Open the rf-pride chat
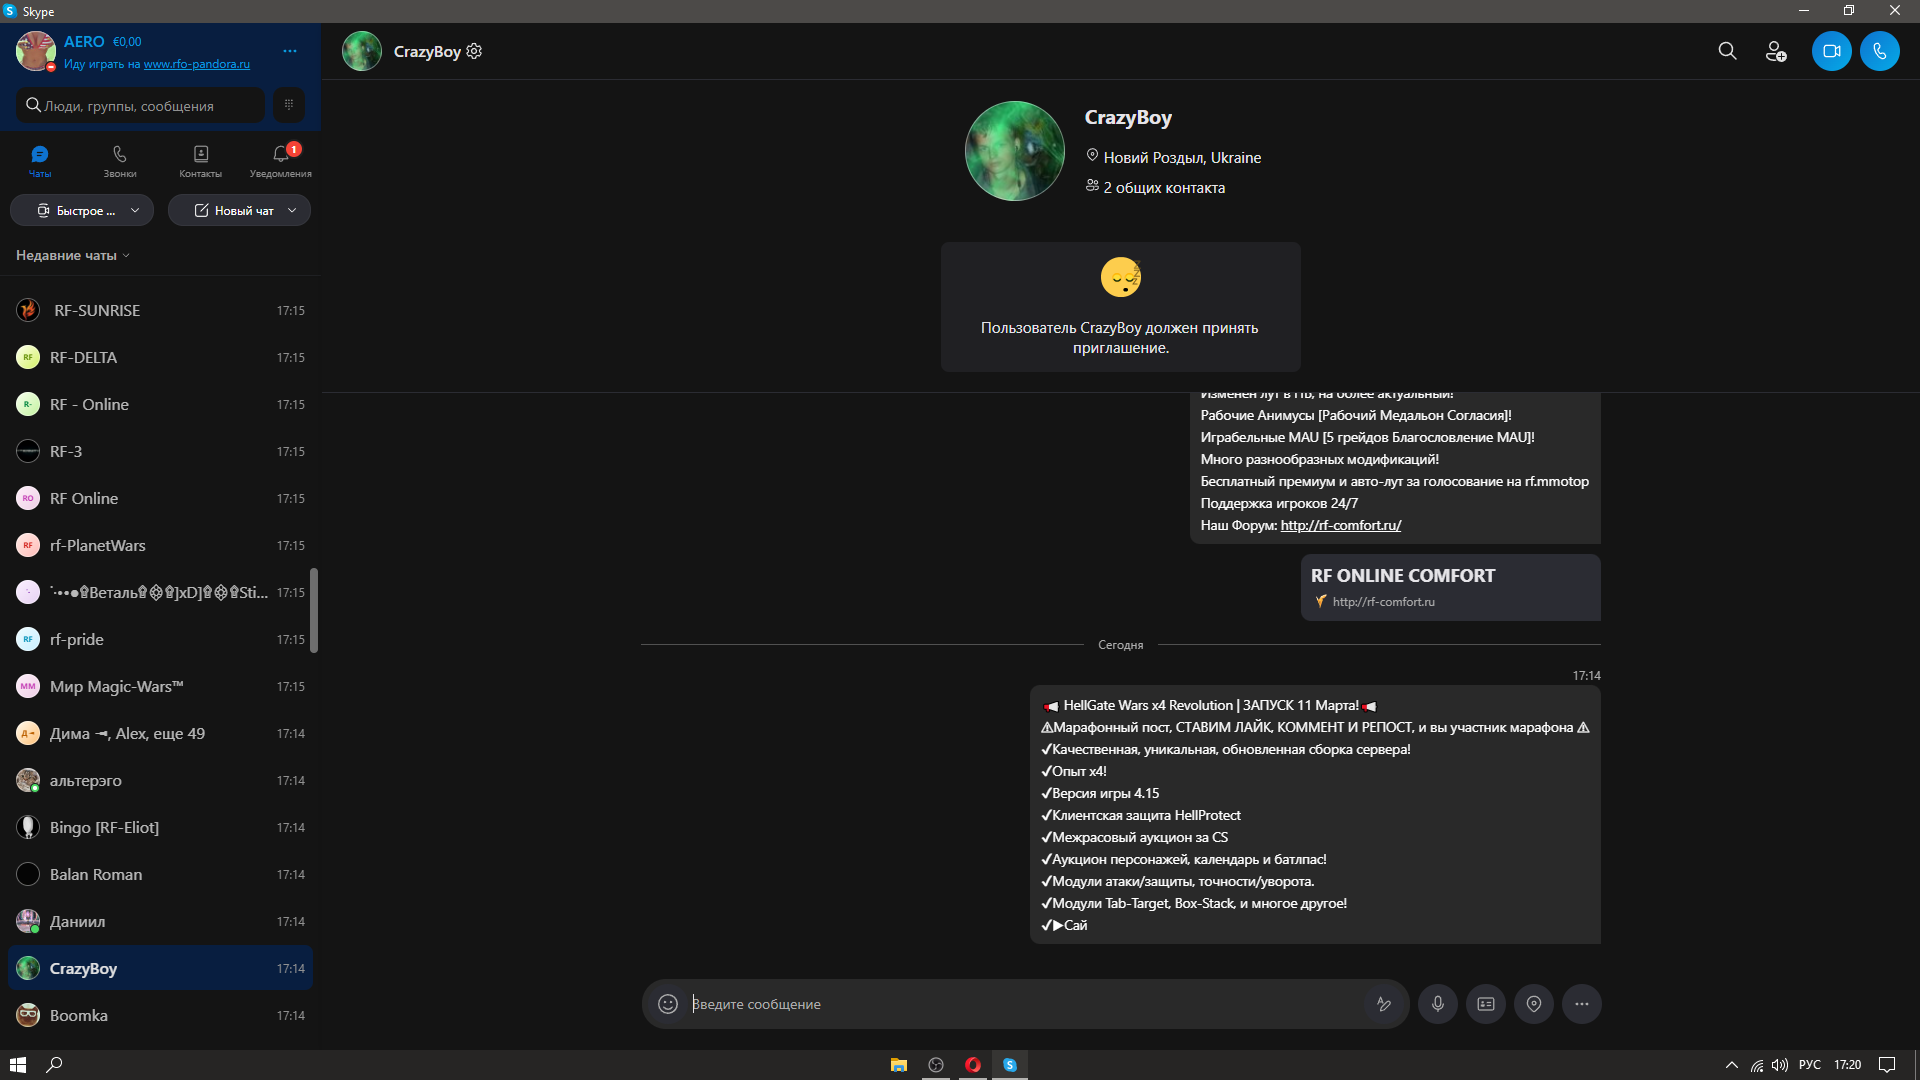Image resolution: width=1920 pixels, height=1080 pixels. coord(160,639)
